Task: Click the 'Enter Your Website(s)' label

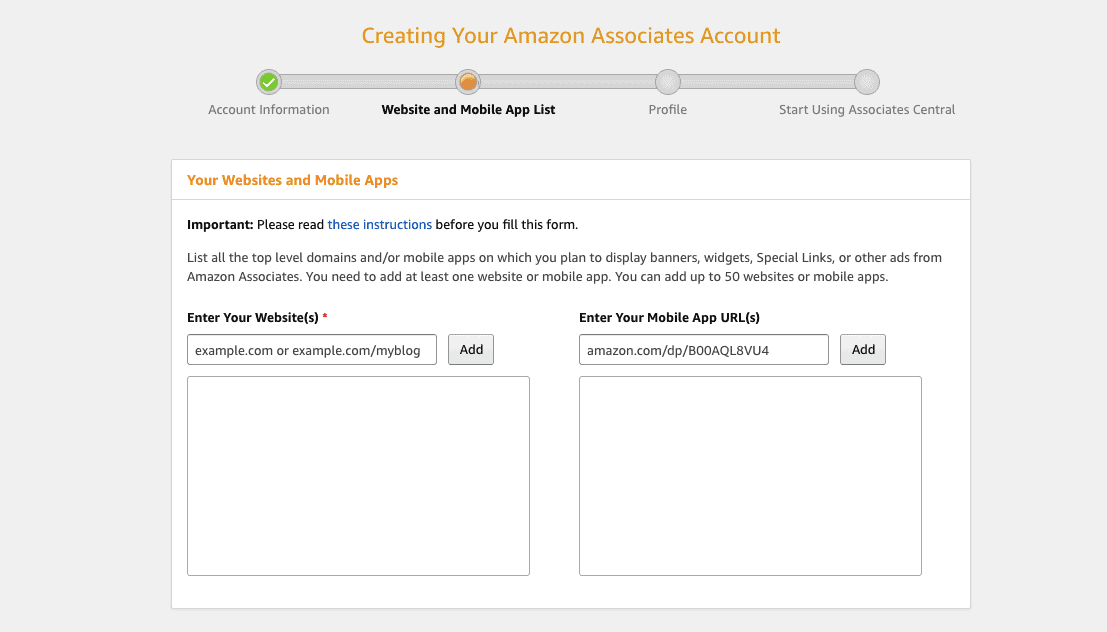Action: (x=253, y=318)
